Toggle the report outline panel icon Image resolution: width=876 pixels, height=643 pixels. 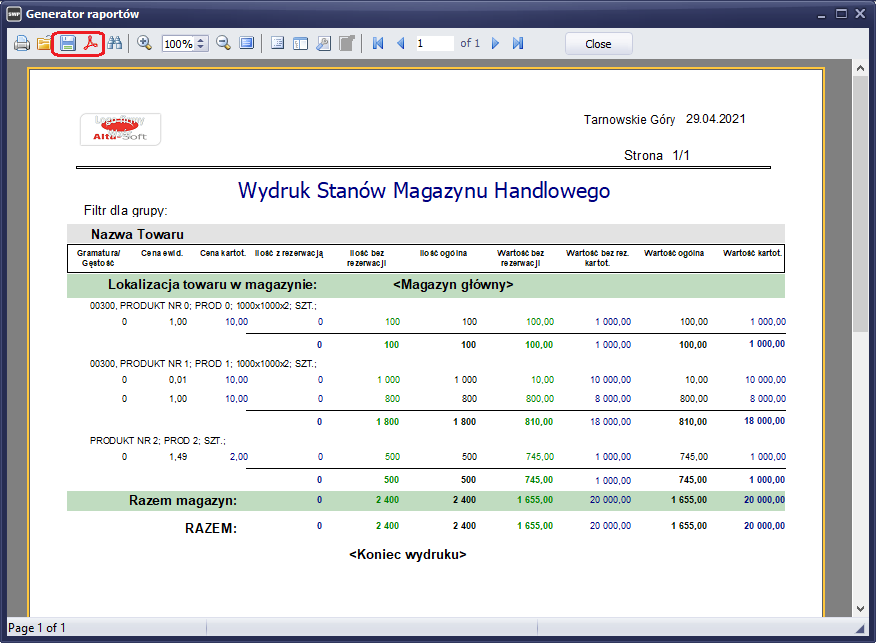[277, 44]
